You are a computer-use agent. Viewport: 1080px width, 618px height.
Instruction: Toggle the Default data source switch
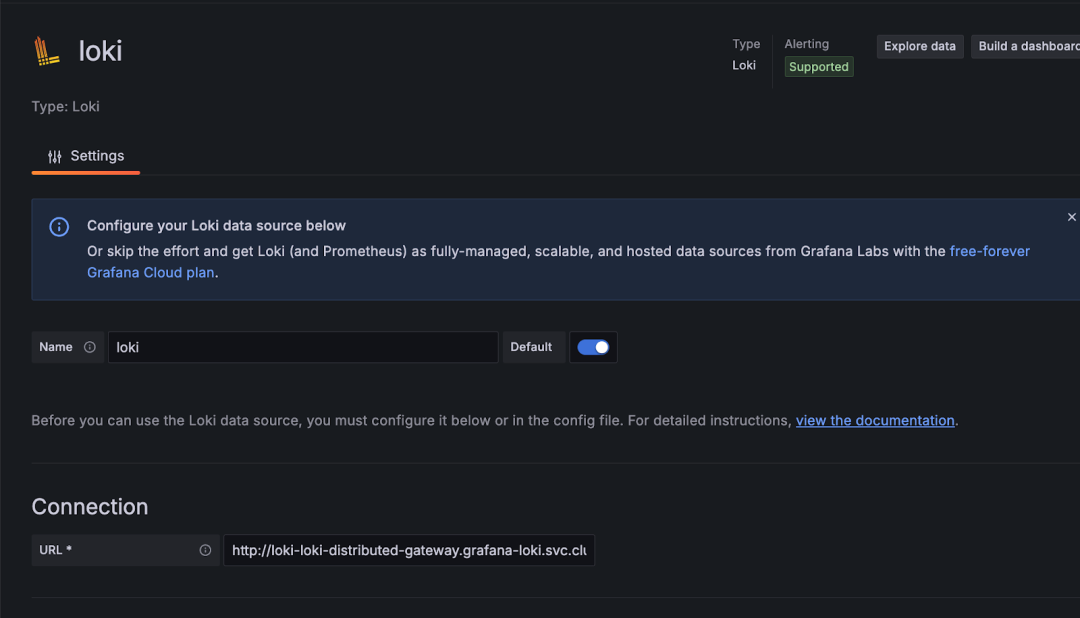593,347
